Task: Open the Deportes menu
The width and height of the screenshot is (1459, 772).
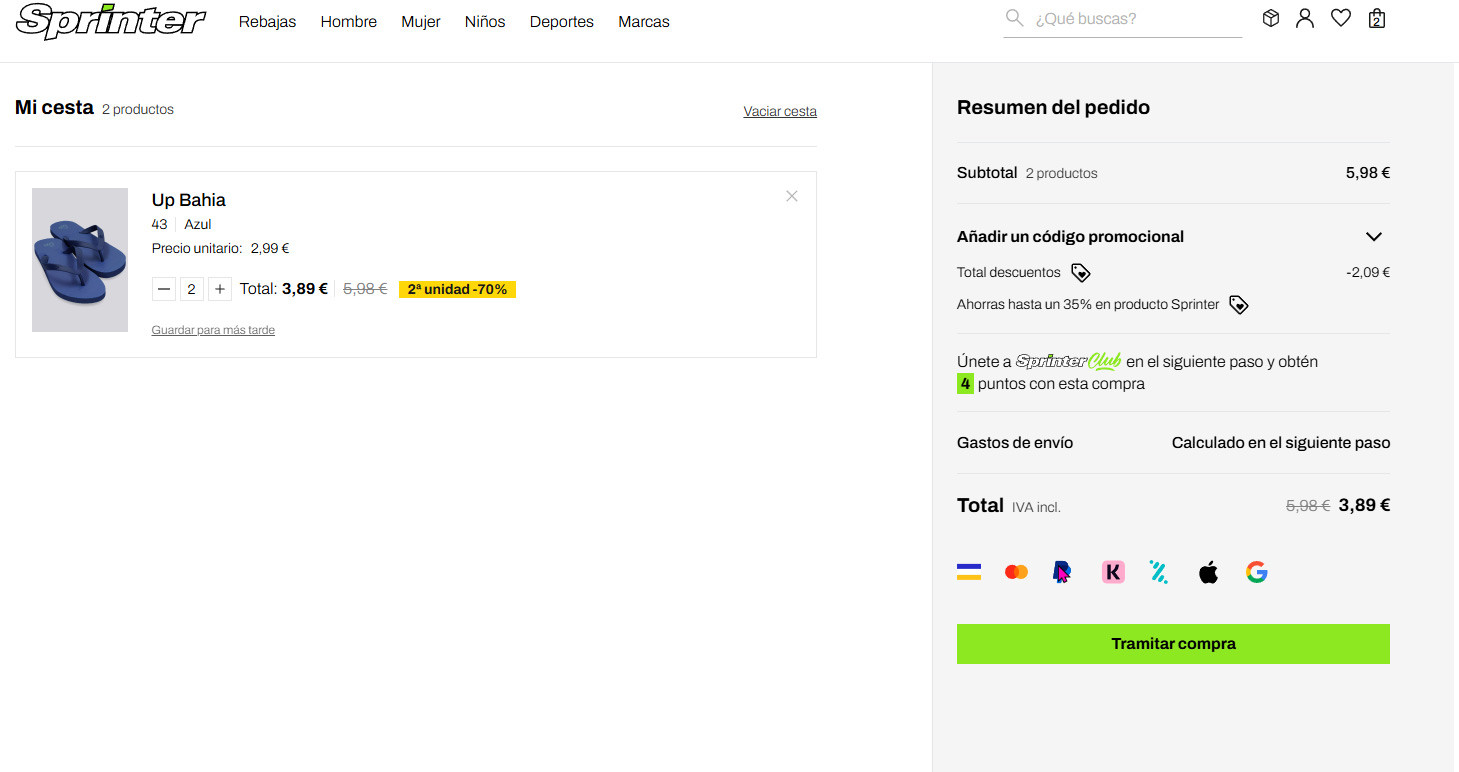Action: [x=562, y=22]
